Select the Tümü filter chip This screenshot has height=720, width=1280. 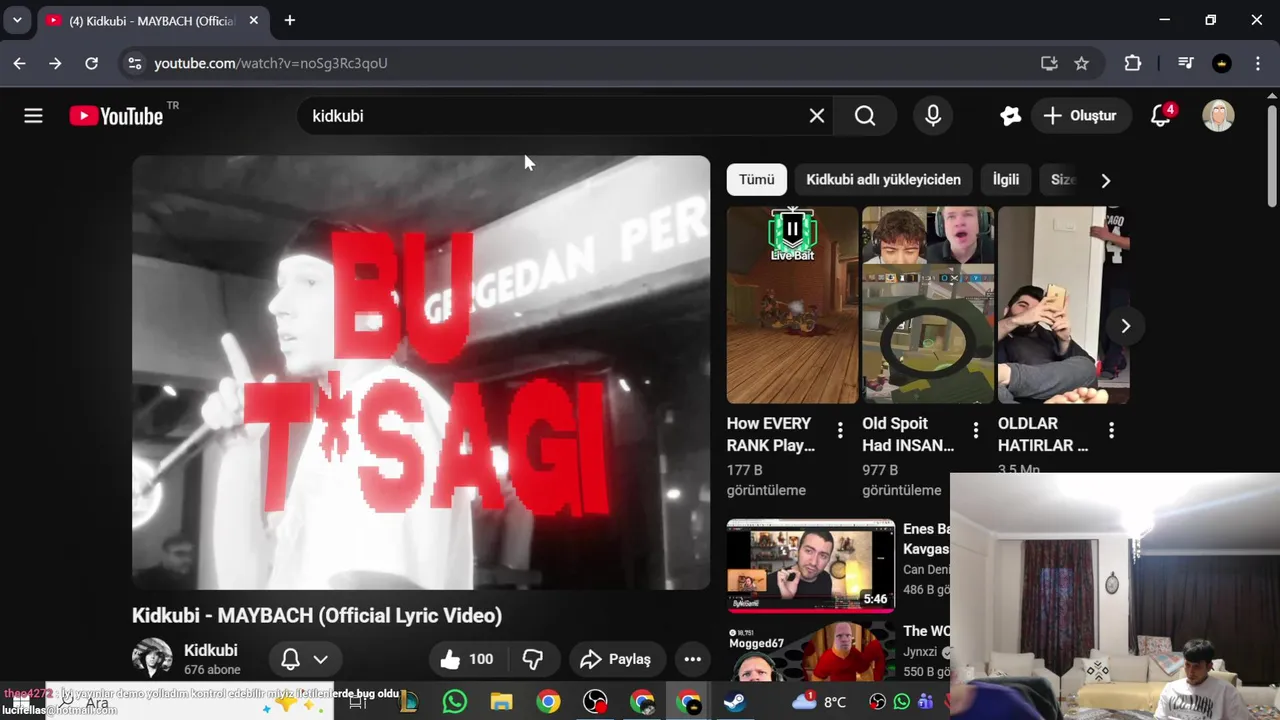click(757, 180)
